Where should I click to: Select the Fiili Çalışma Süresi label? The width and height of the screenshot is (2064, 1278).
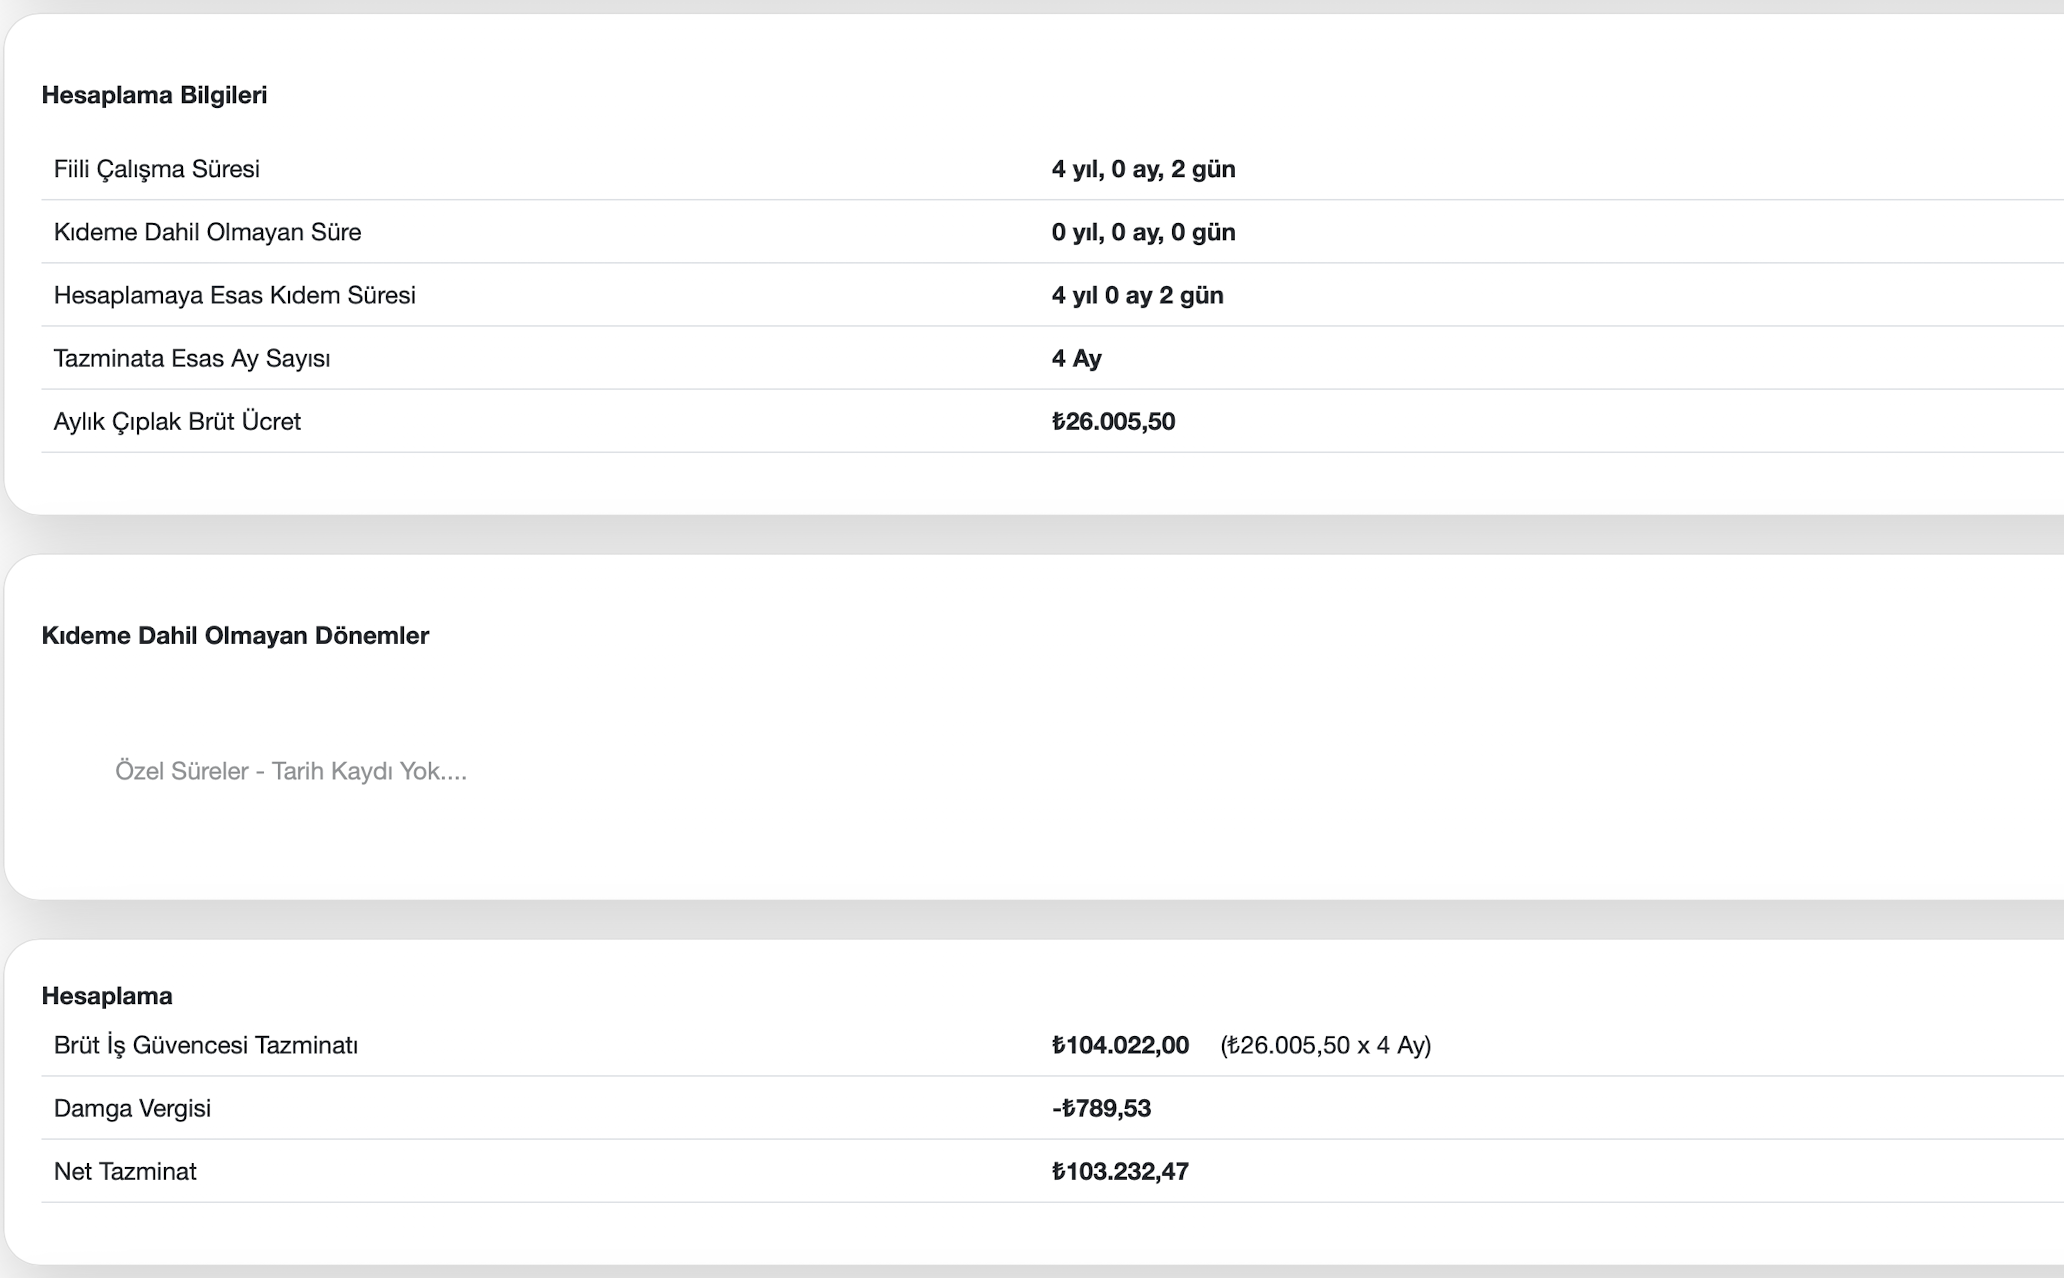[x=156, y=169]
